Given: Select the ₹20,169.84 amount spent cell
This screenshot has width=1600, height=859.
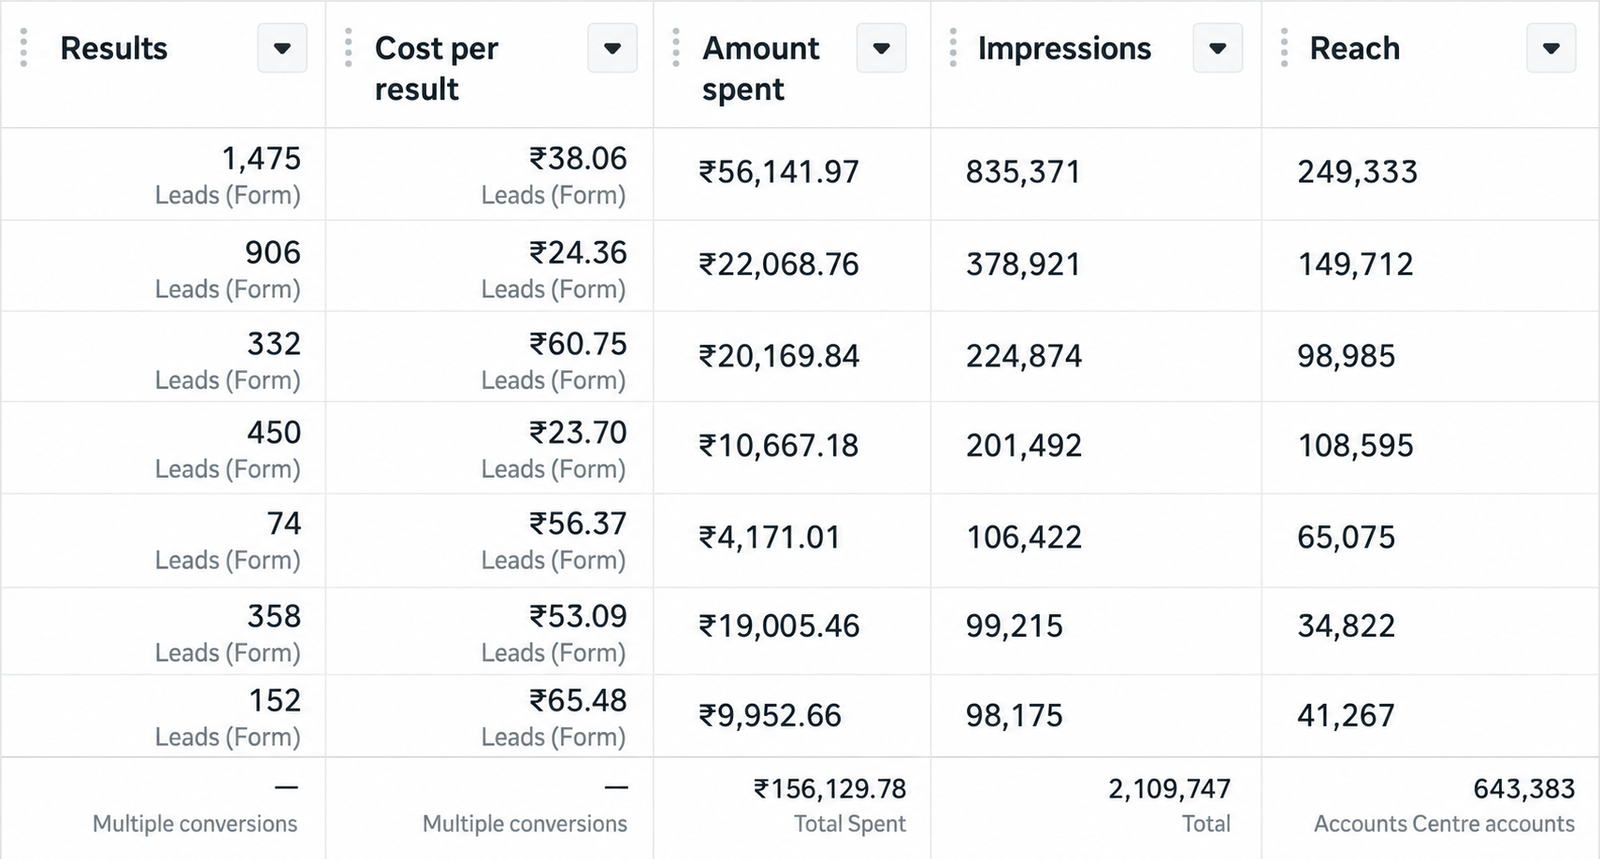Looking at the screenshot, I should [792, 357].
